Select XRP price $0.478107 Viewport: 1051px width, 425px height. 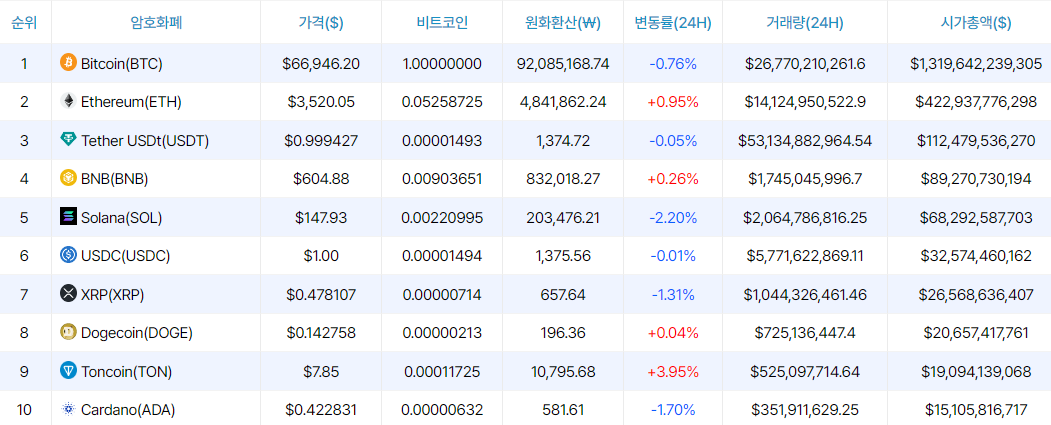point(321,294)
